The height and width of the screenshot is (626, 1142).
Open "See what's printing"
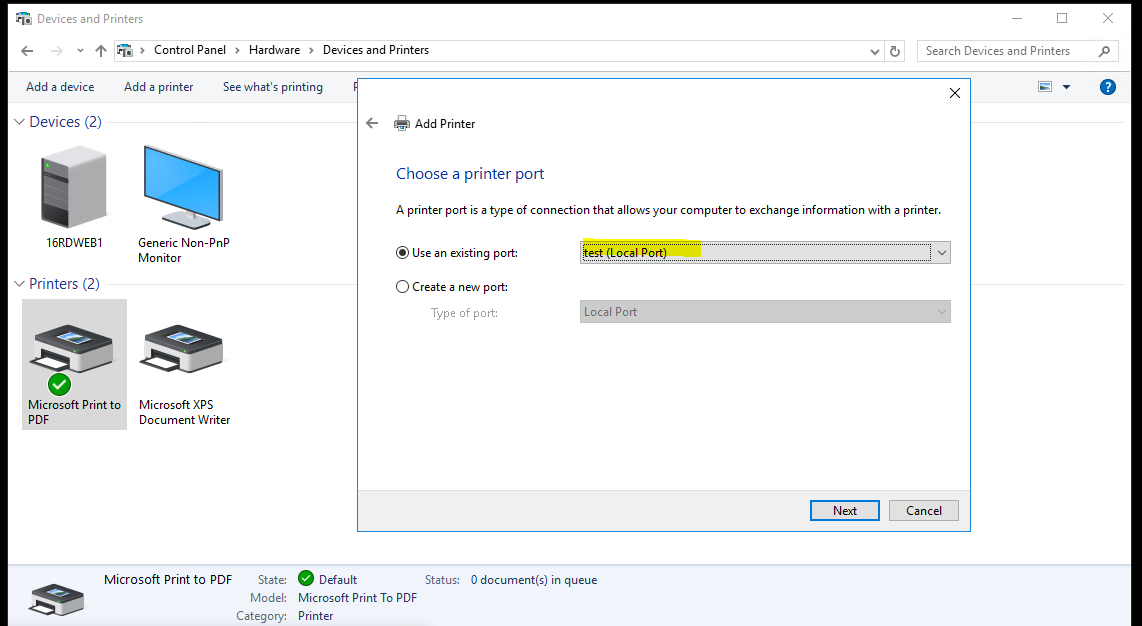(x=272, y=86)
